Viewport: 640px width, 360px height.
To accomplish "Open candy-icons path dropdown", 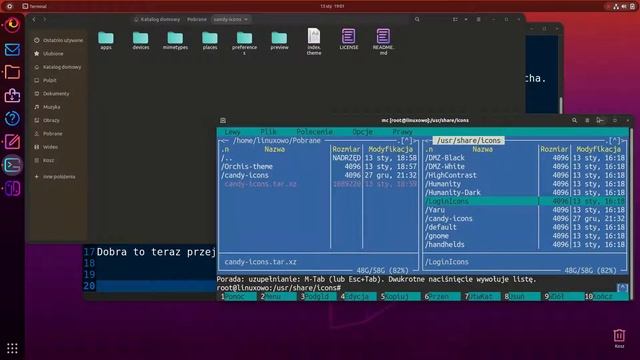I will click(231, 19).
